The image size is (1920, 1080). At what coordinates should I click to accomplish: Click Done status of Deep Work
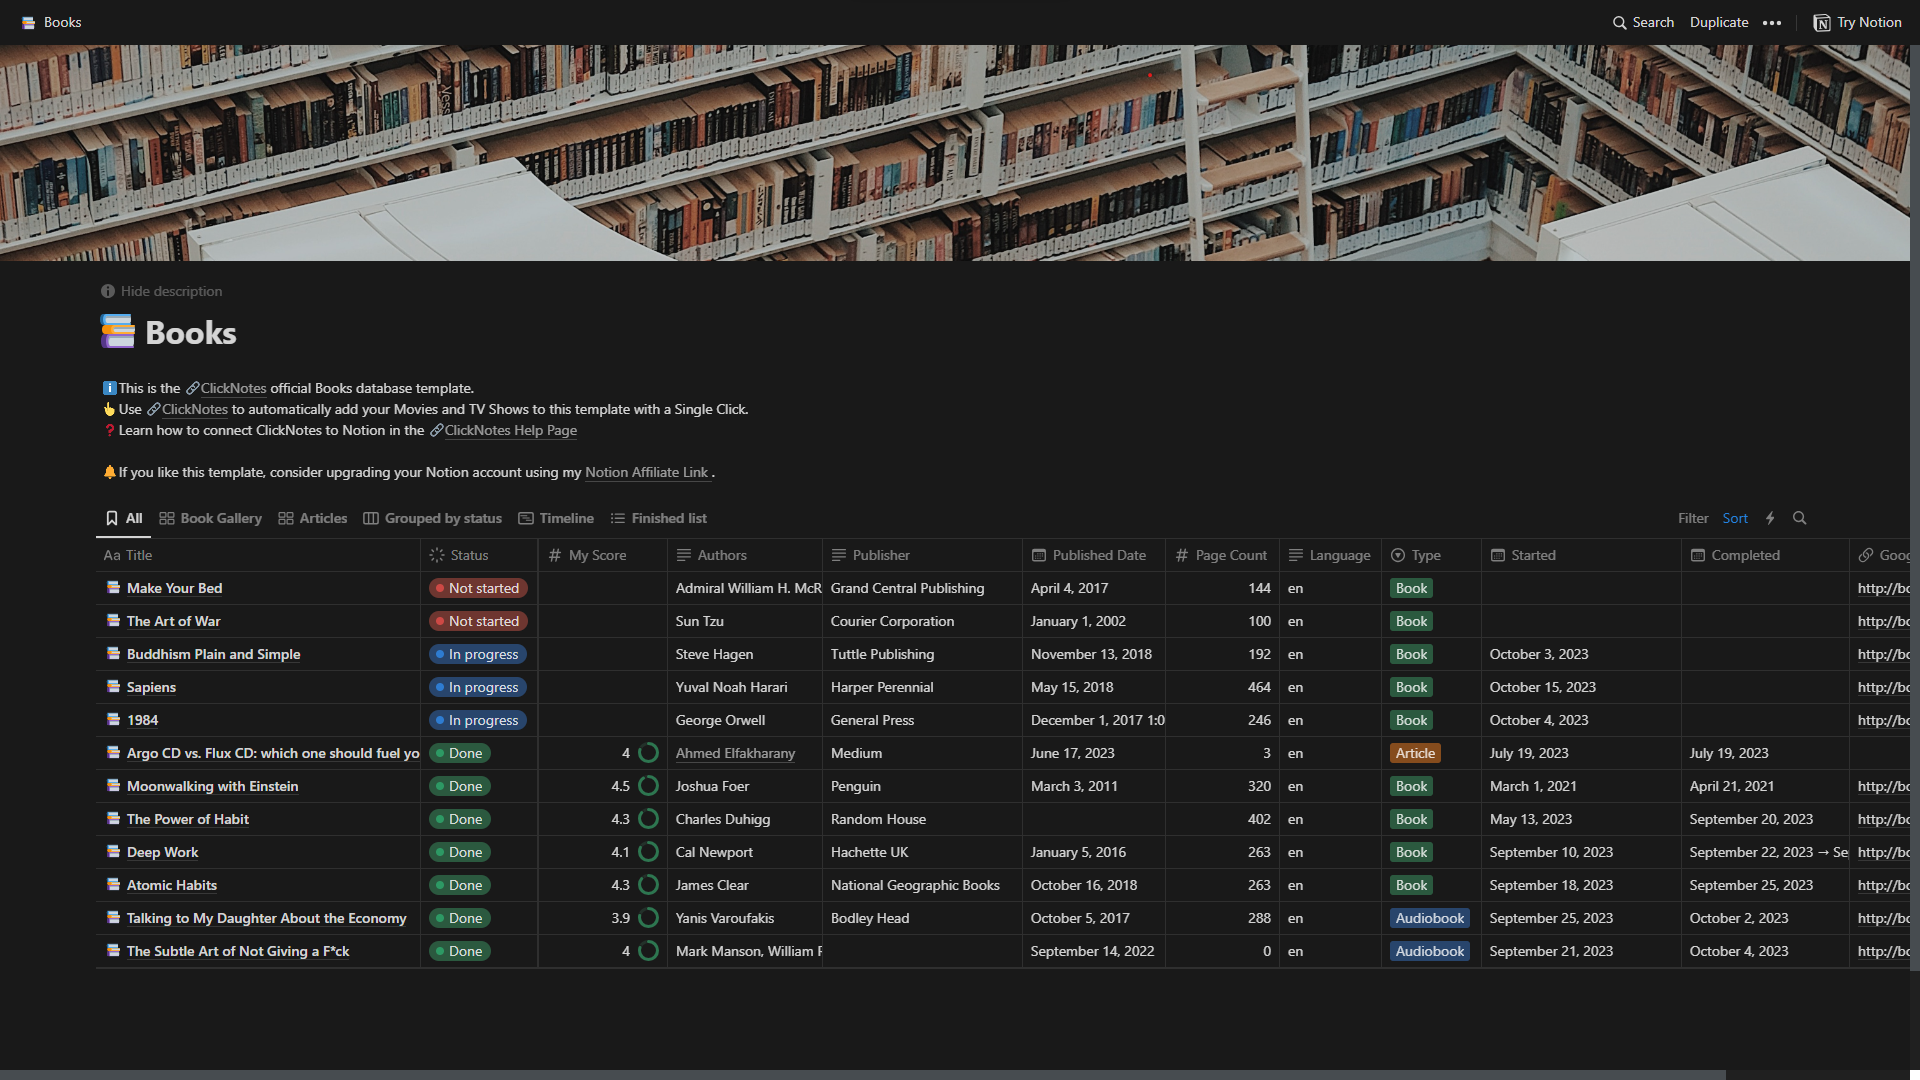[460, 852]
